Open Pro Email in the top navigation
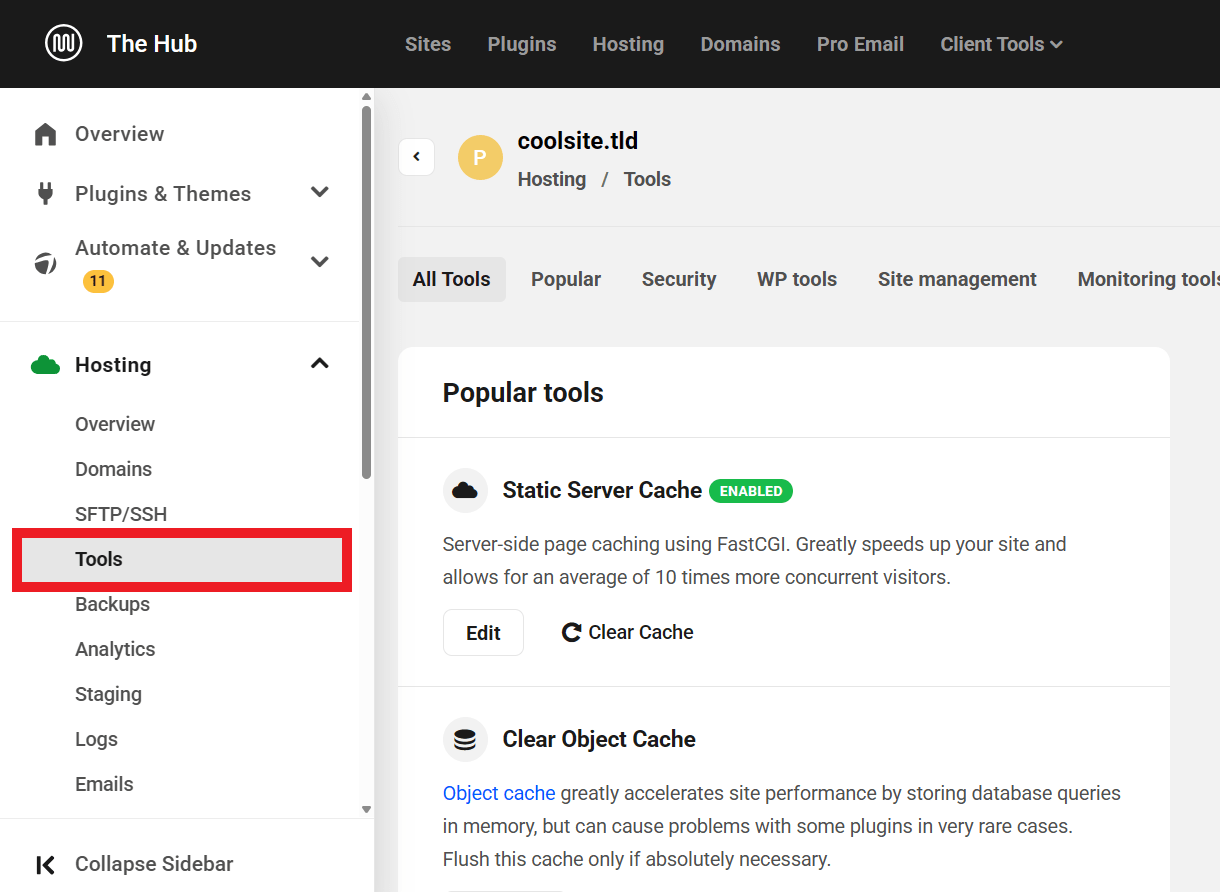Viewport: 1220px width, 892px height. [860, 44]
